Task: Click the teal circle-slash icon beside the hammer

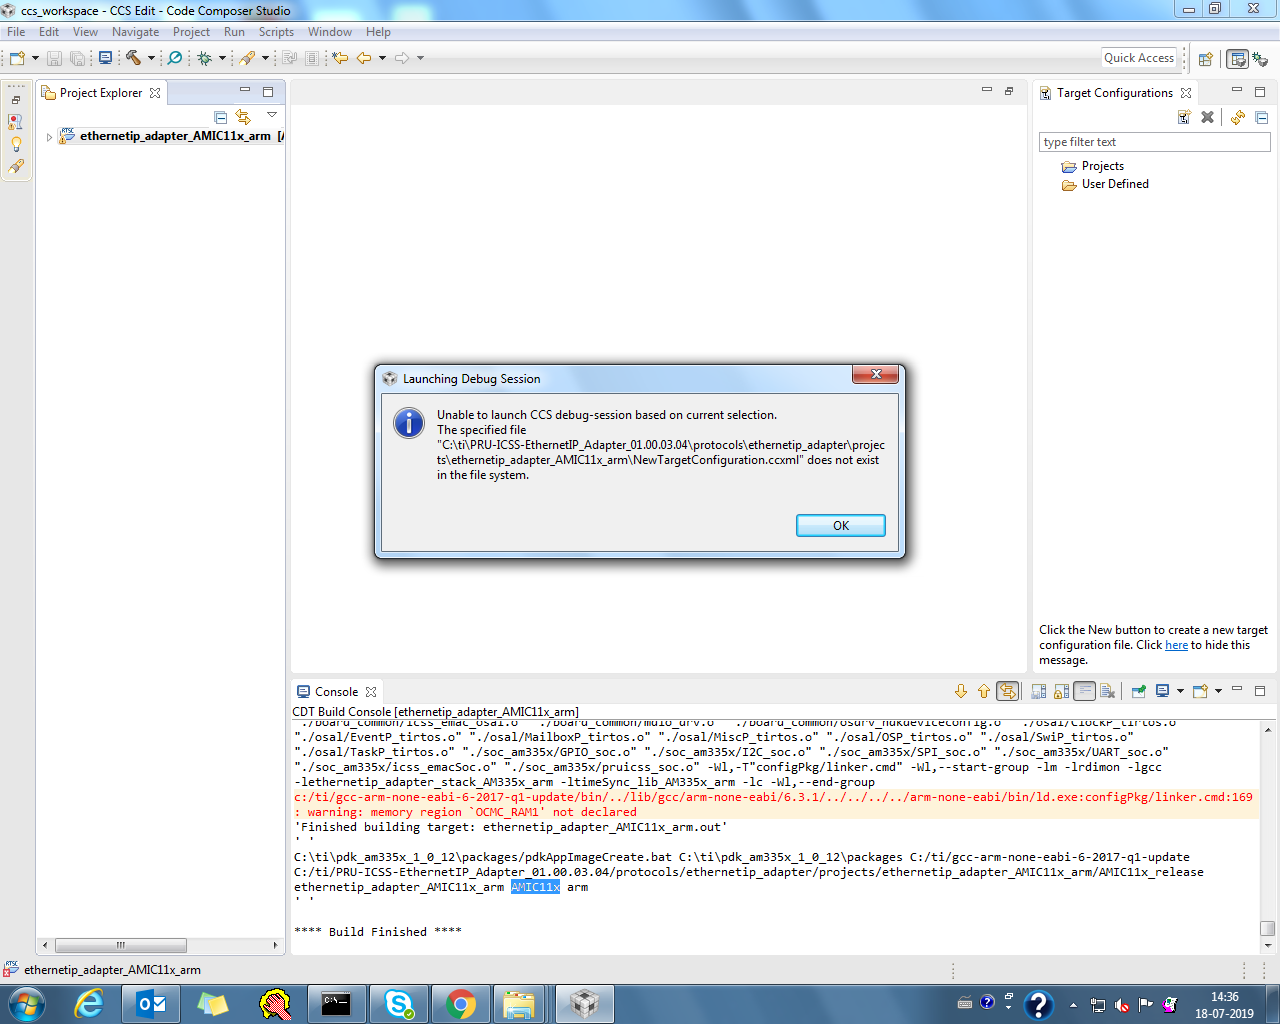Action: (x=175, y=58)
